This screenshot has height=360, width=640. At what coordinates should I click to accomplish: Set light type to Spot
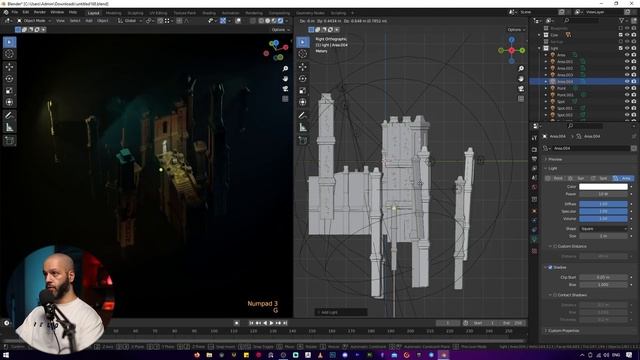[600, 178]
